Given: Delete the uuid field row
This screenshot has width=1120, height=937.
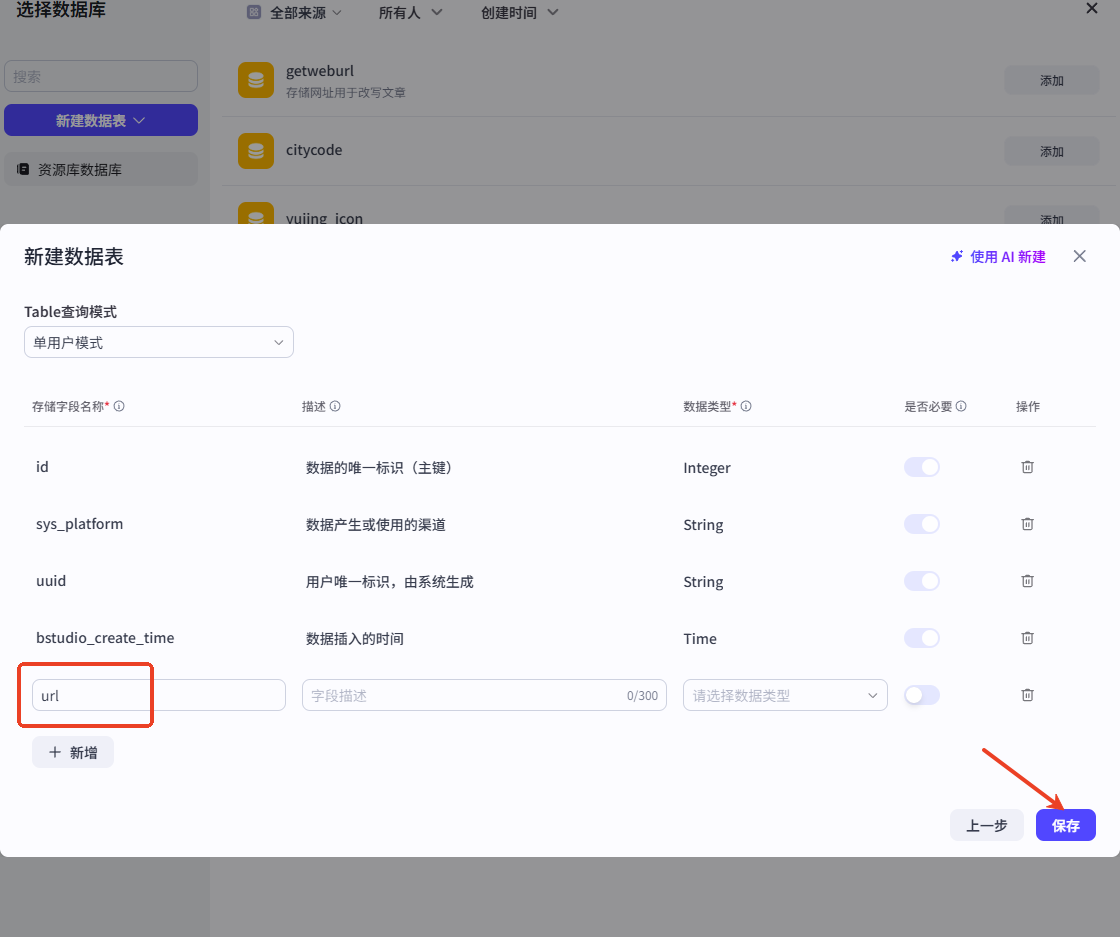Looking at the screenshot, I should click(x=1027, y=581).
